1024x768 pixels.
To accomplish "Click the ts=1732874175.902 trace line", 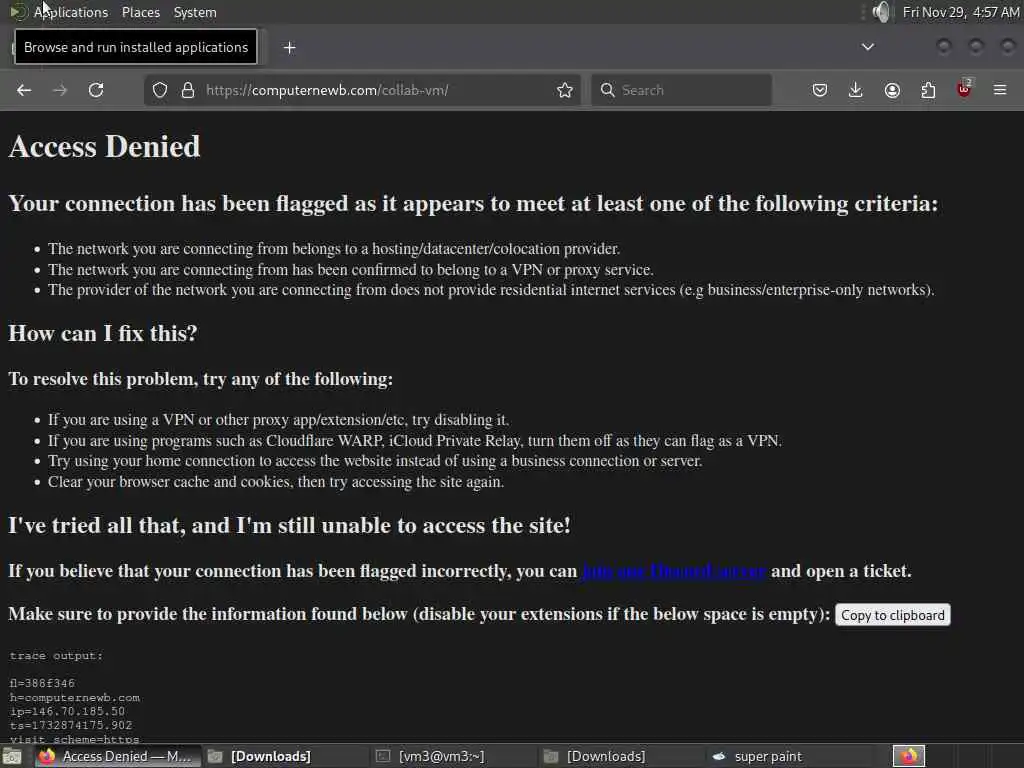I will pos(71,726).
